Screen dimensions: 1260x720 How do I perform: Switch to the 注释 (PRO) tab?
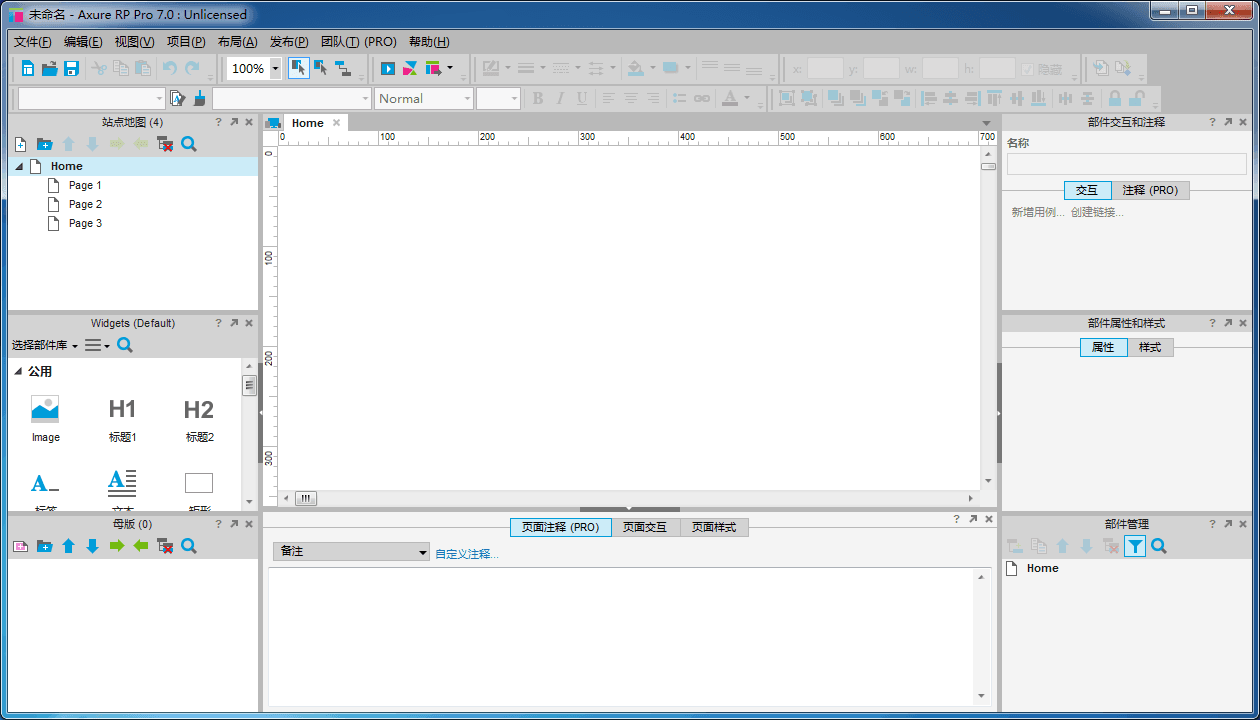coord(1150,190)
